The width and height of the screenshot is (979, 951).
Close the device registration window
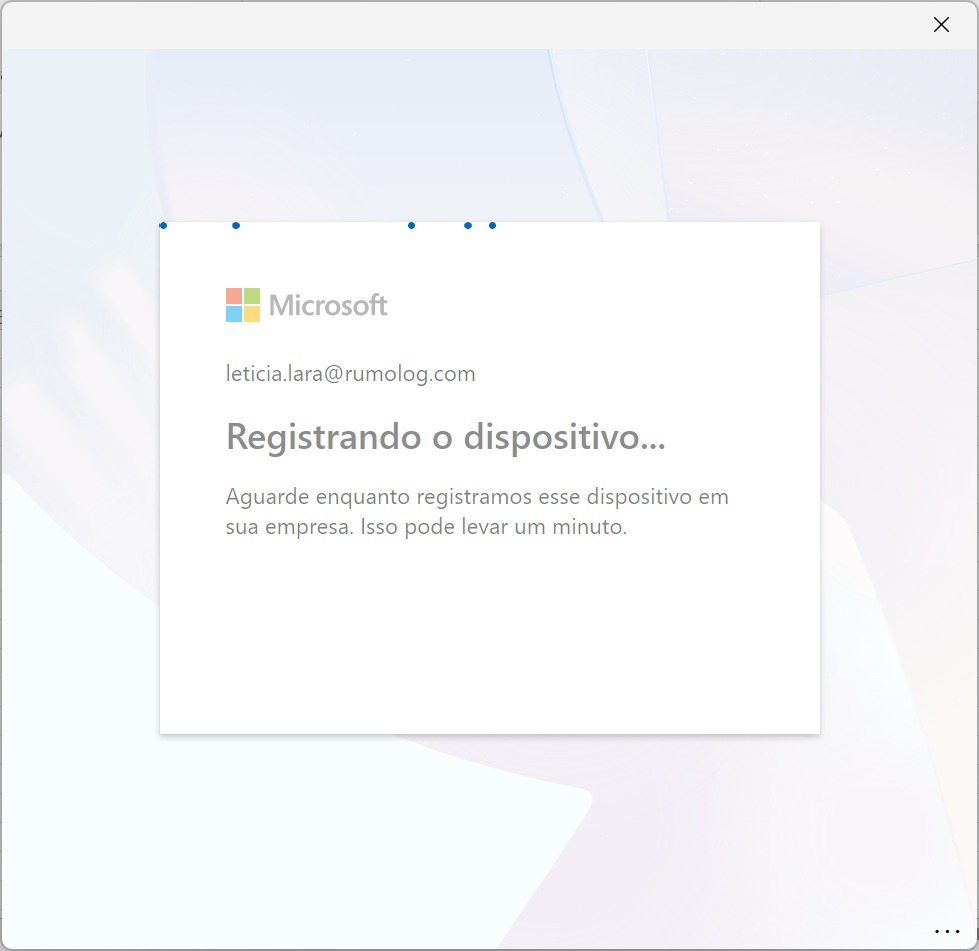(941, 24)
